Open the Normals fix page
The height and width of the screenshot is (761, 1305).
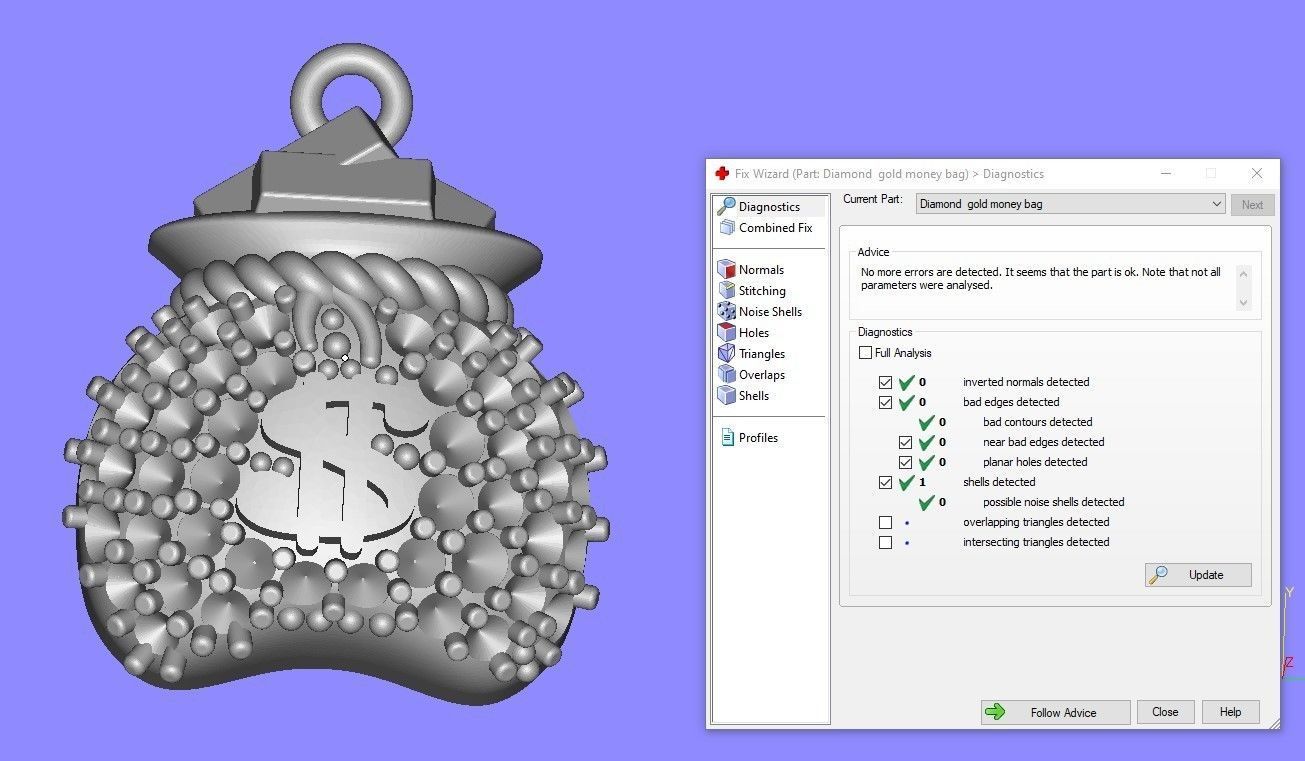tap(759, 269)
